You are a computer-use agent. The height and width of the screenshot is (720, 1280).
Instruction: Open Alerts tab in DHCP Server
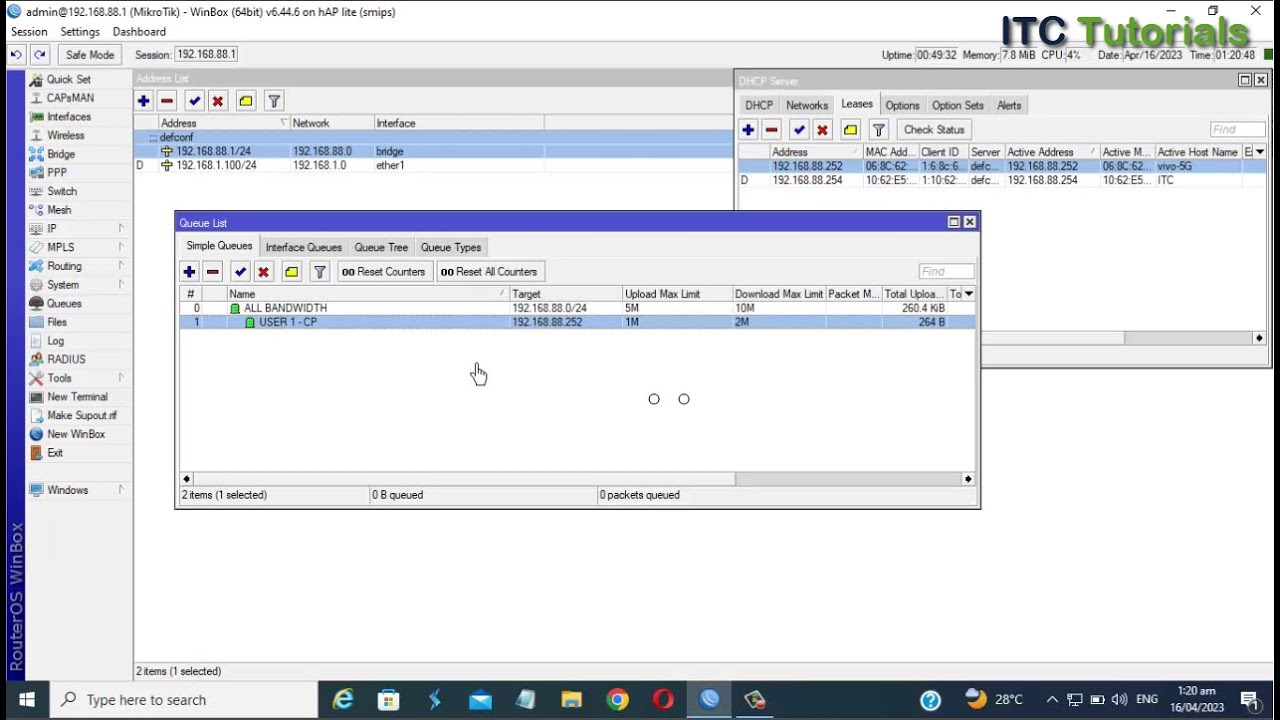tap(1009, 105)
